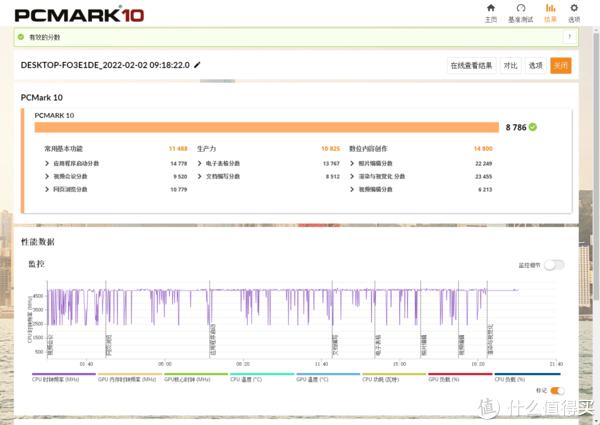Click the 数位内容创作 category heading
600x425 pixels.
point(368,148)
